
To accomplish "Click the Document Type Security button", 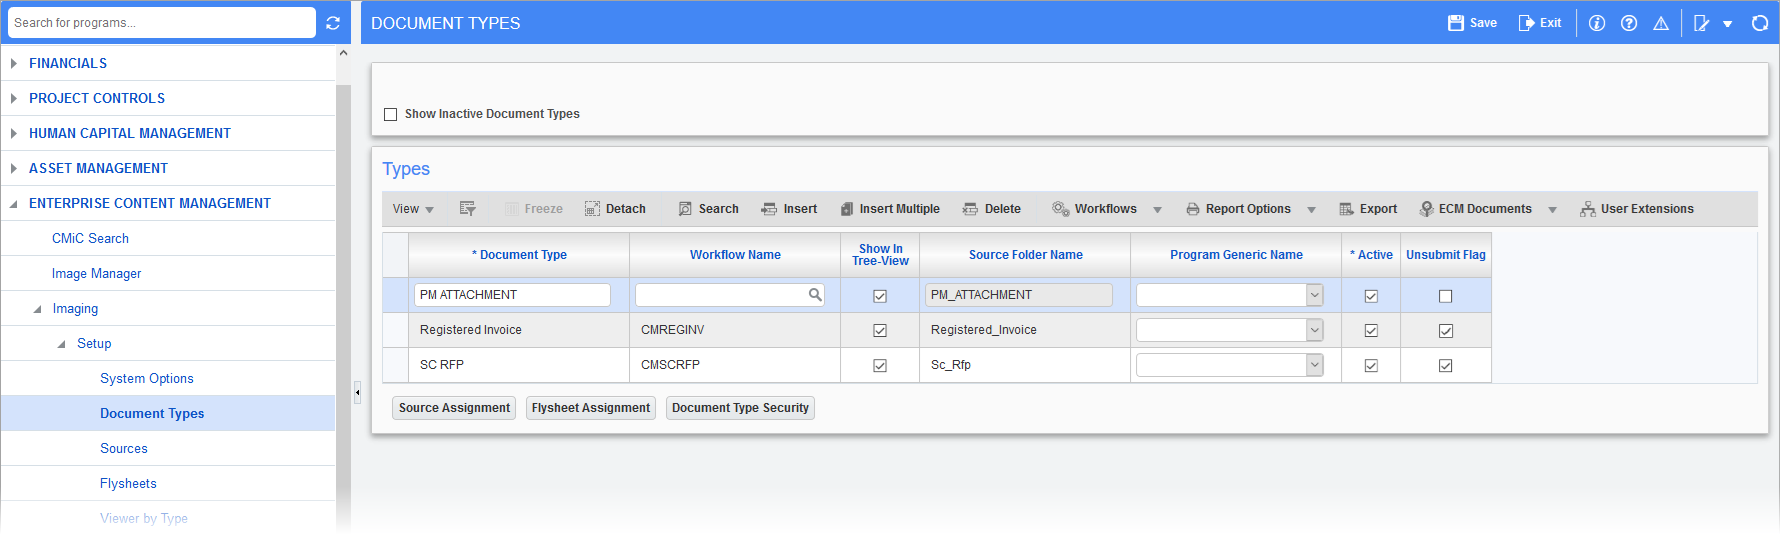I will tap(740, 408).
